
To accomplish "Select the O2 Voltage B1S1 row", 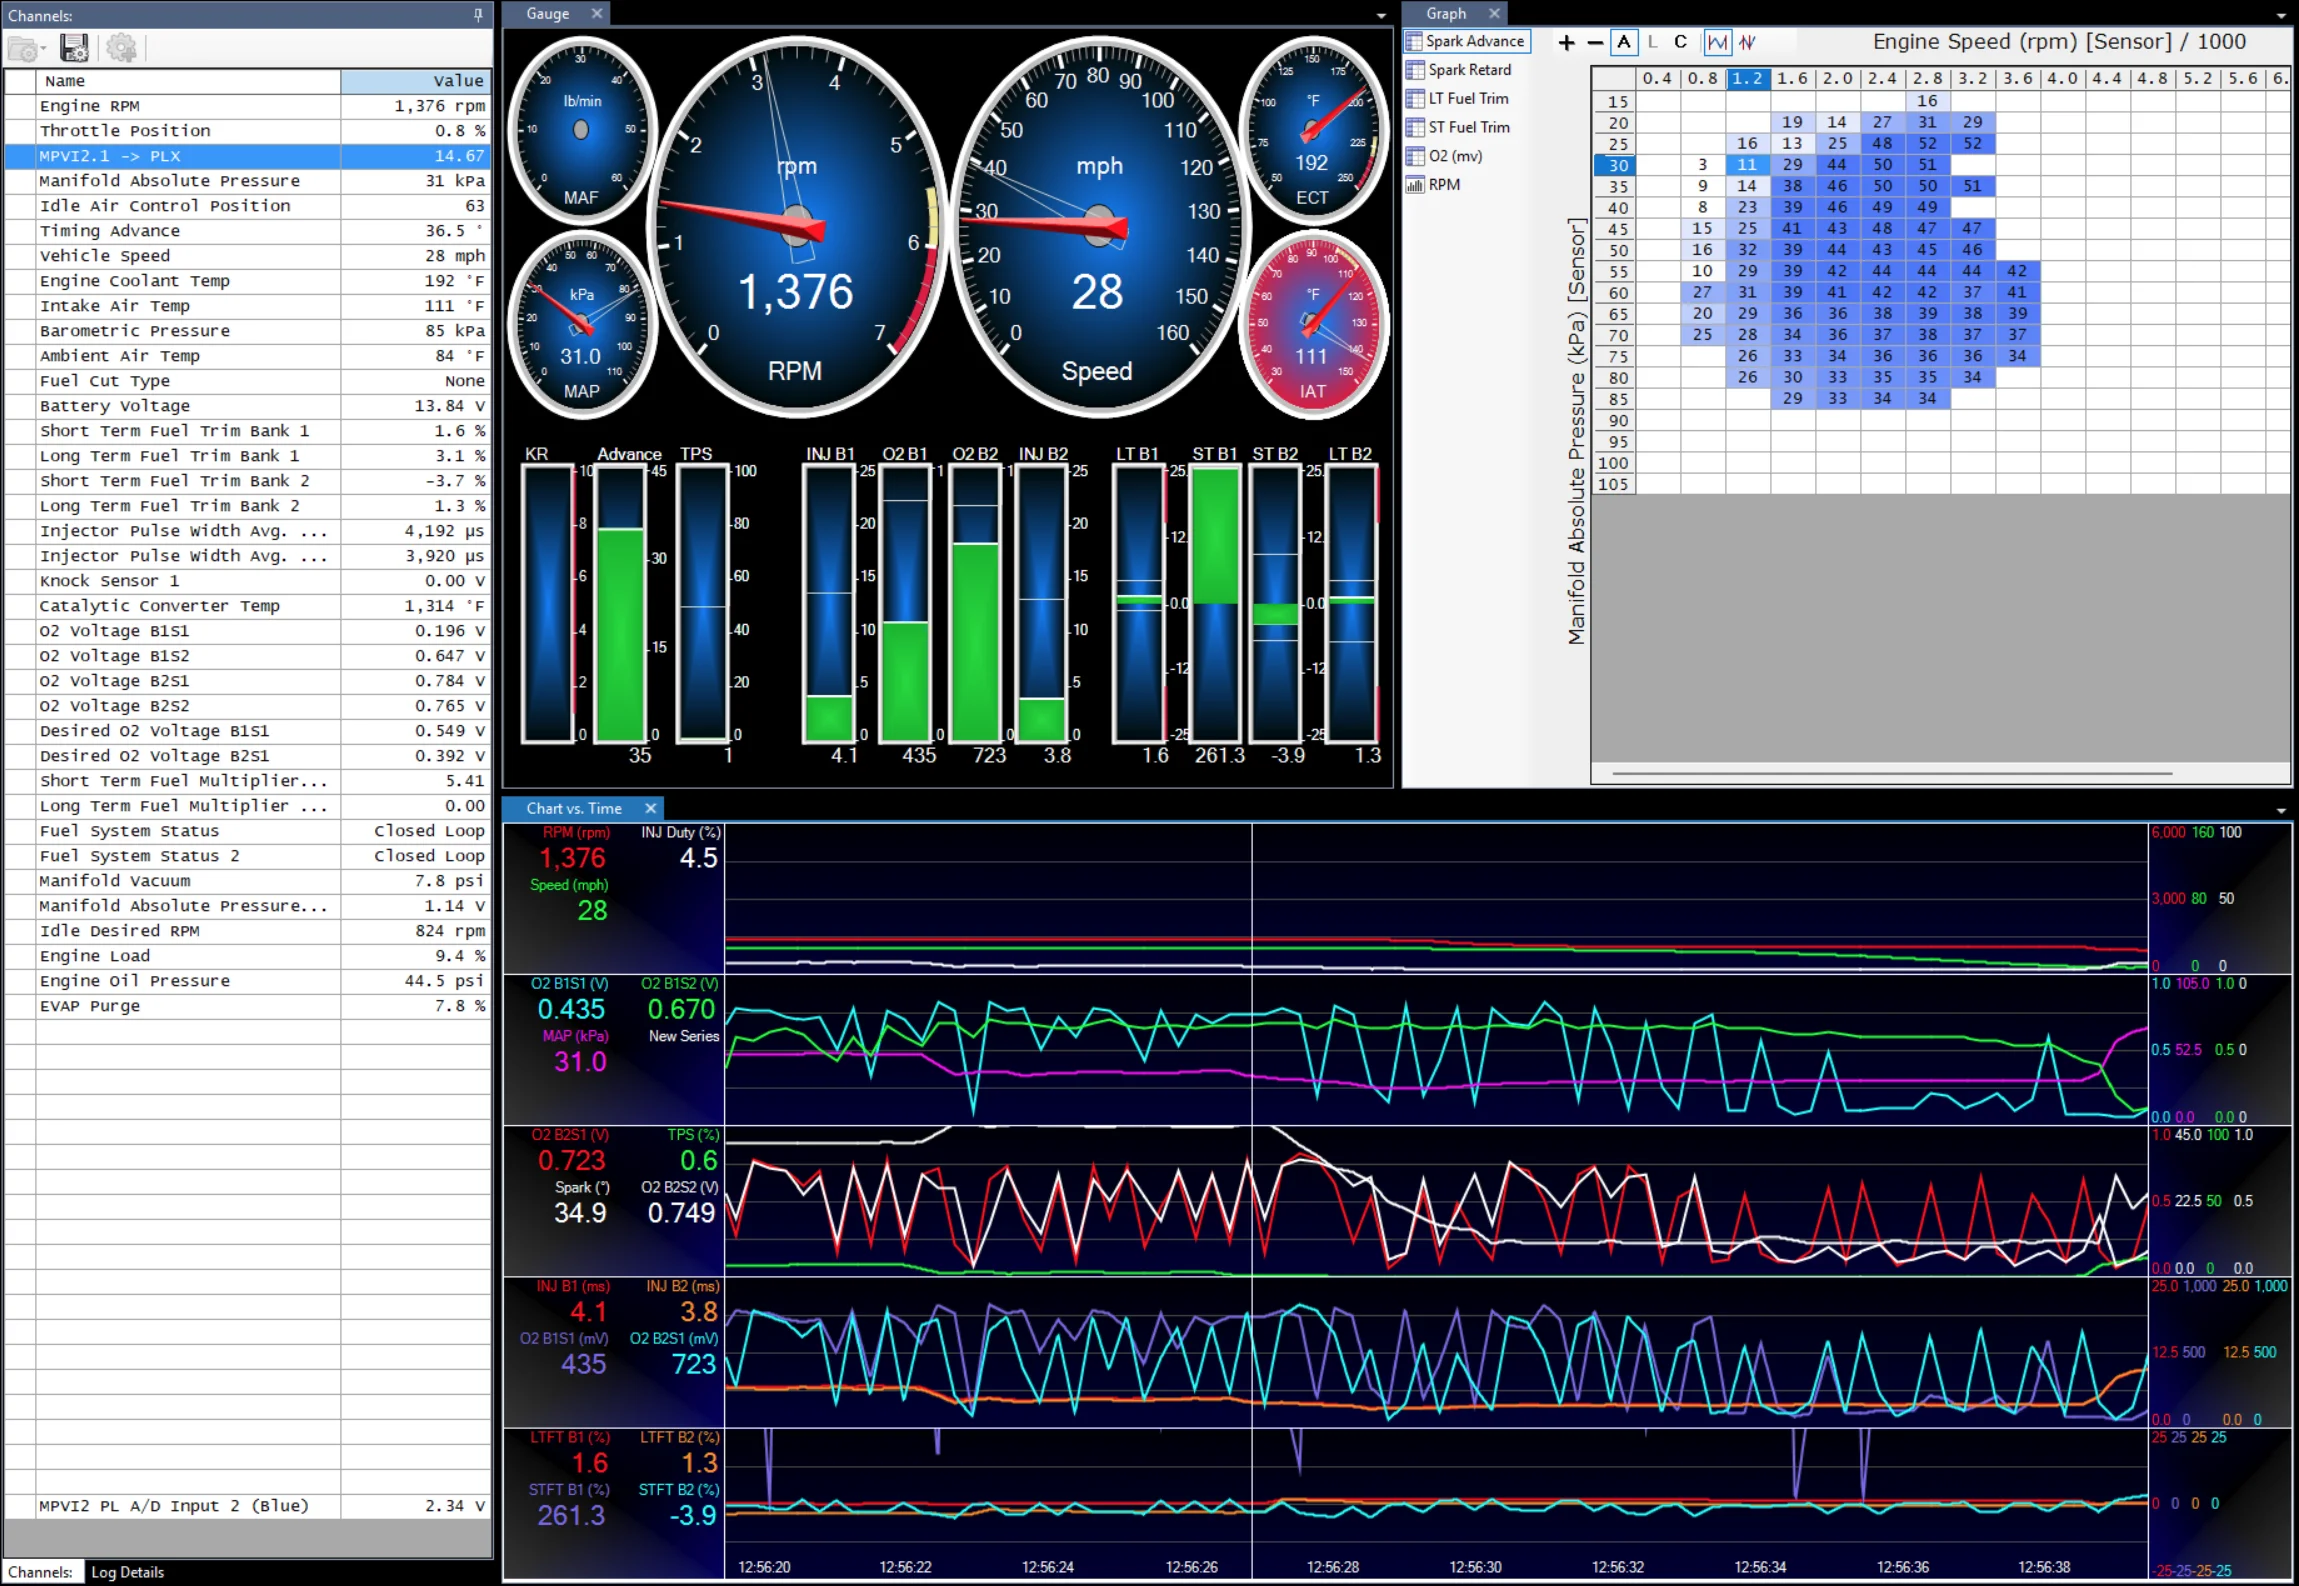I will click(248, 631).
